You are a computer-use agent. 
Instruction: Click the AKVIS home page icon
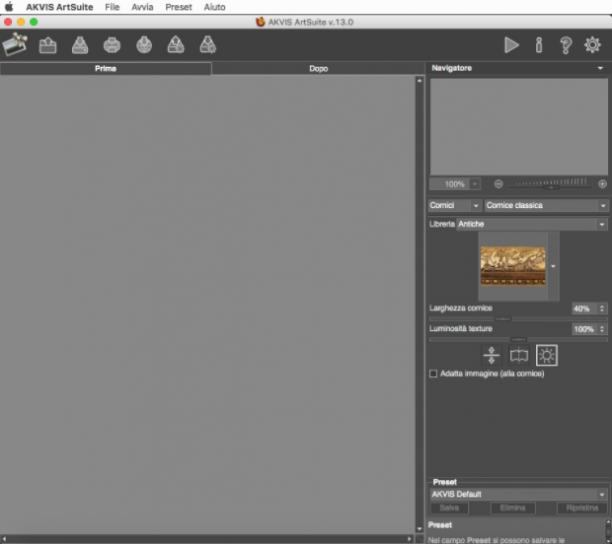pos(14,44)
